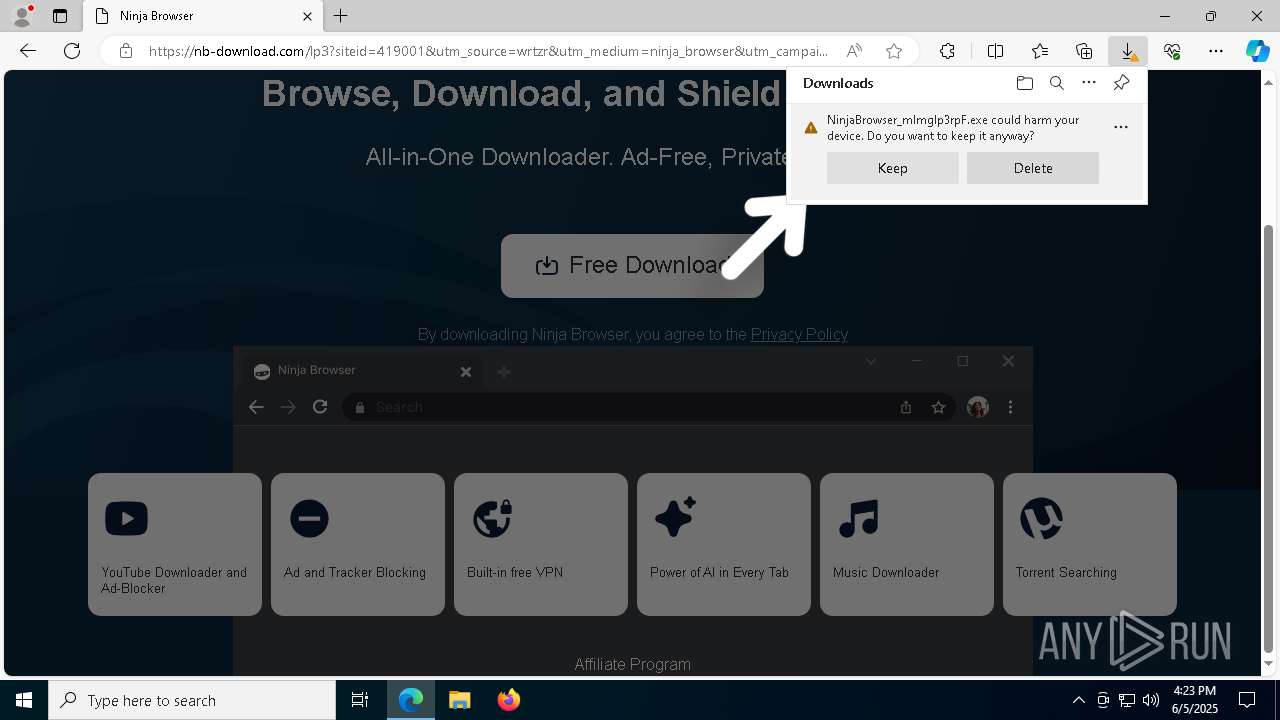This screenshot has height=720, width=1280.
Task: Select YouTube Downloader and Ad-Blocker card
Action: pos(175,544)
